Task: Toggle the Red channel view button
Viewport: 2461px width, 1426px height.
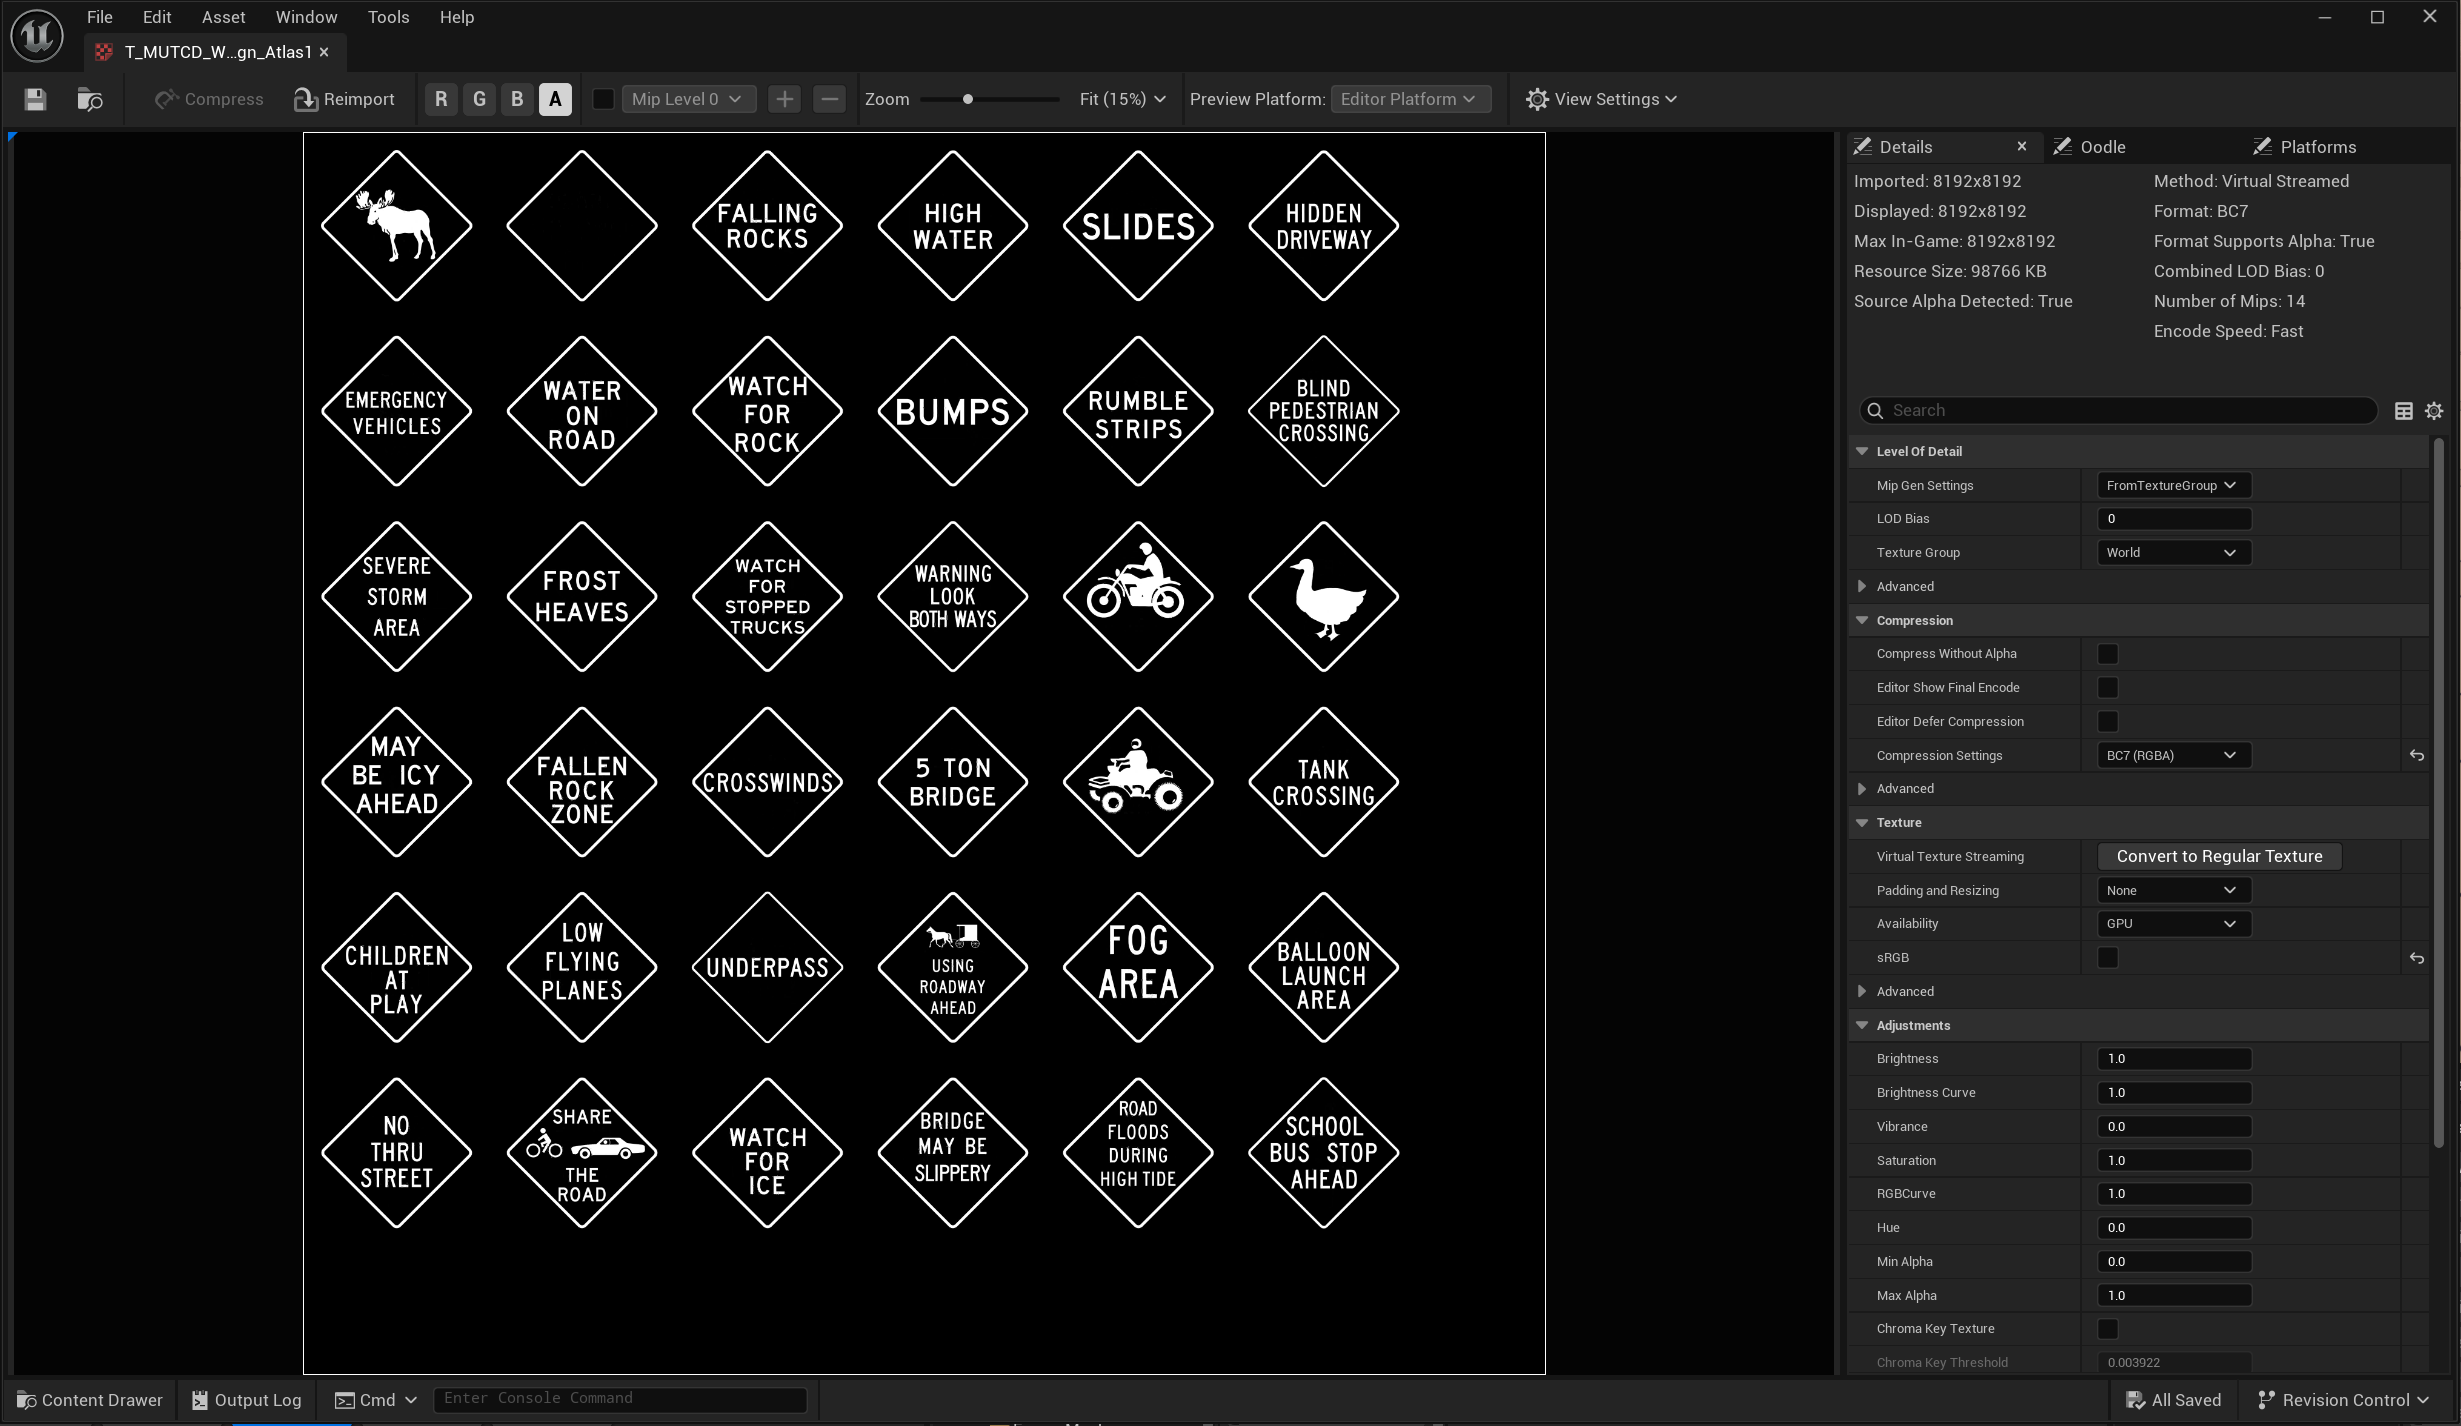Action: pyautogui.click(x=441, y=99)
